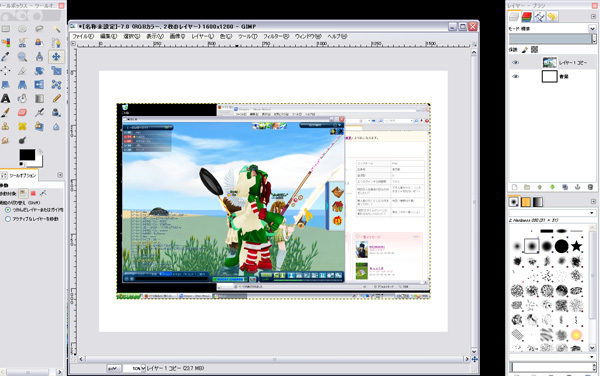This screenshot has height=376, width=600.
Task: Select the Airbrush tool
Action: 39,112
